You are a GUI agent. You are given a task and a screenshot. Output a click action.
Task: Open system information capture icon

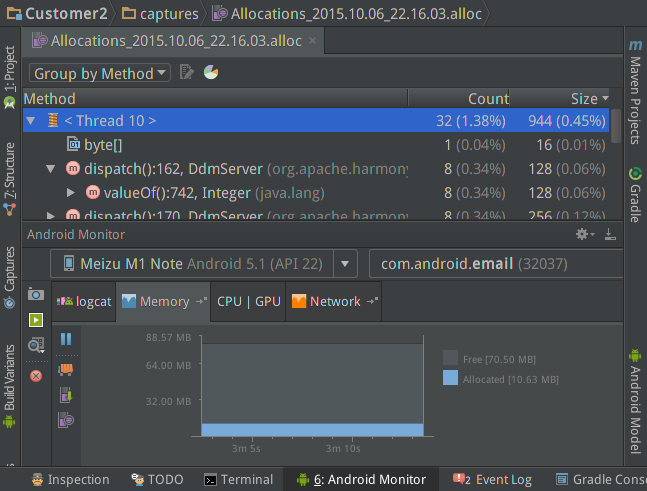[x=36, y=345]
